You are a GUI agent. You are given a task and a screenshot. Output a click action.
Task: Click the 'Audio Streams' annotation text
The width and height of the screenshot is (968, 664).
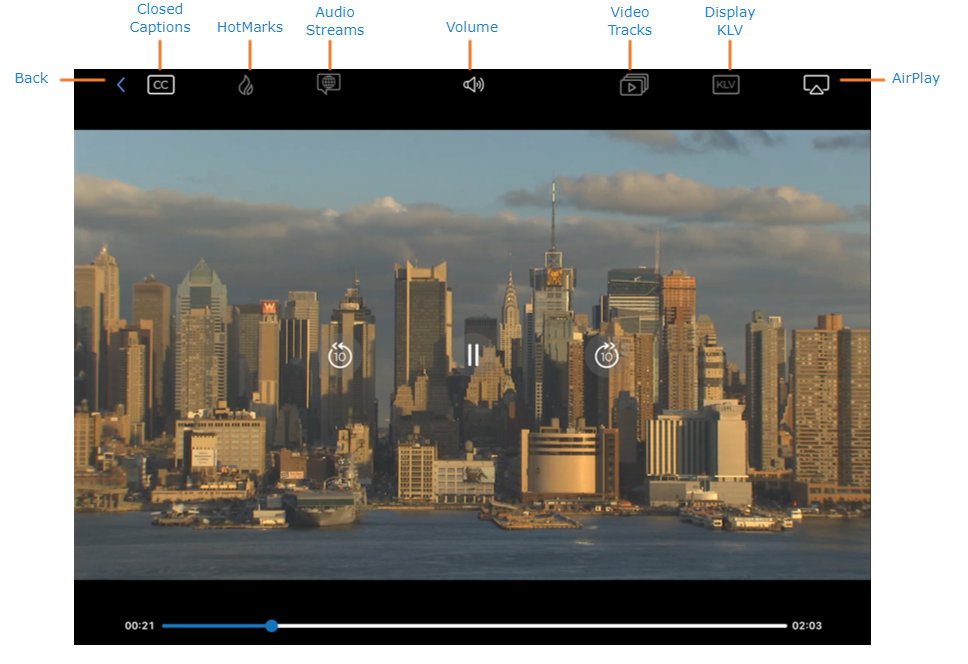[x=335, y=21]
